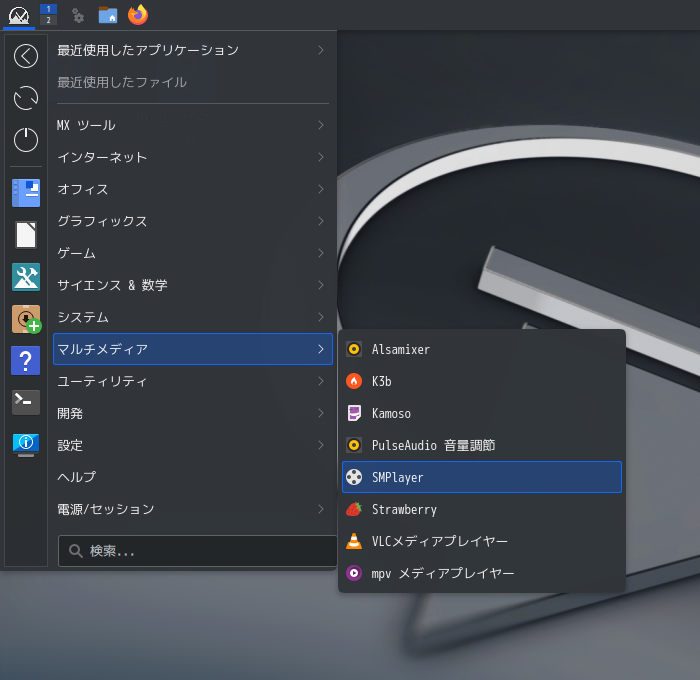The width and height of the screenshot is (700, 680).
Task: Launch the package installer icon with plus
Action: [26, 319]
